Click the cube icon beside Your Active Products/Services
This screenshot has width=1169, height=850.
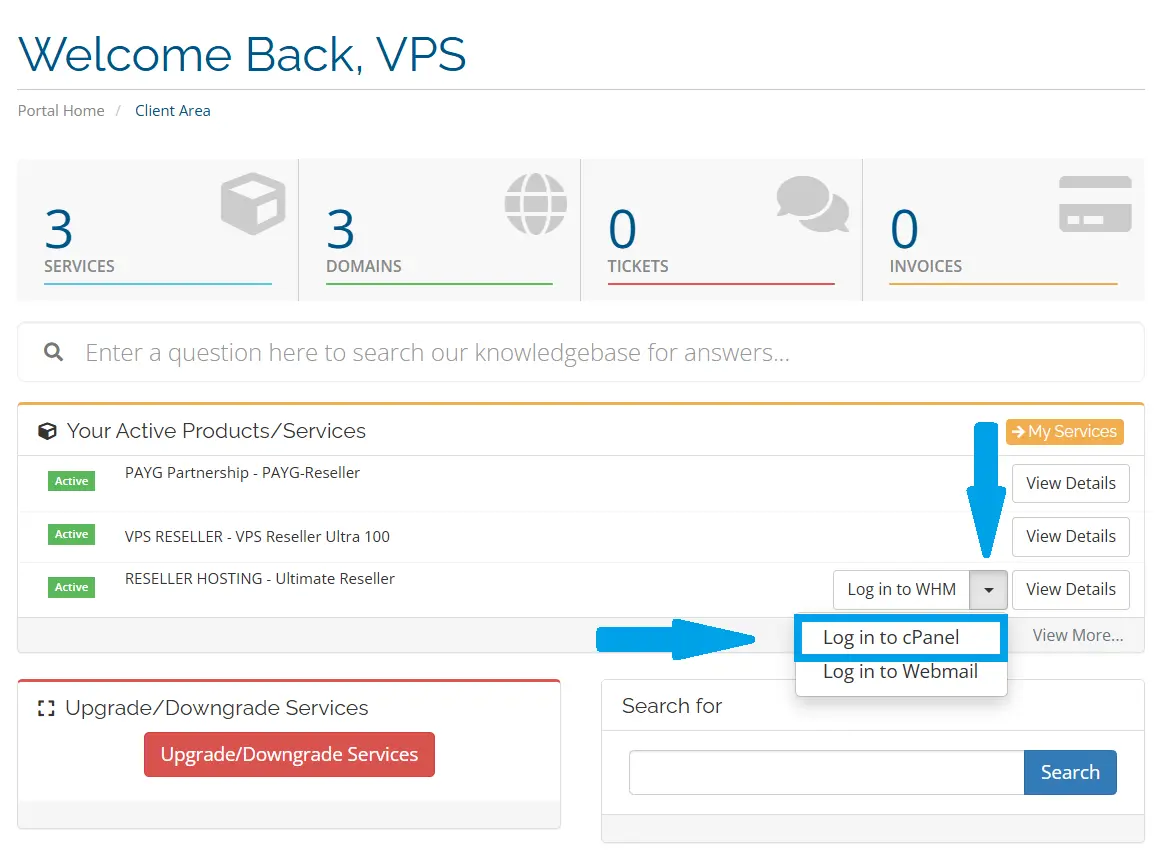(46, 430)
